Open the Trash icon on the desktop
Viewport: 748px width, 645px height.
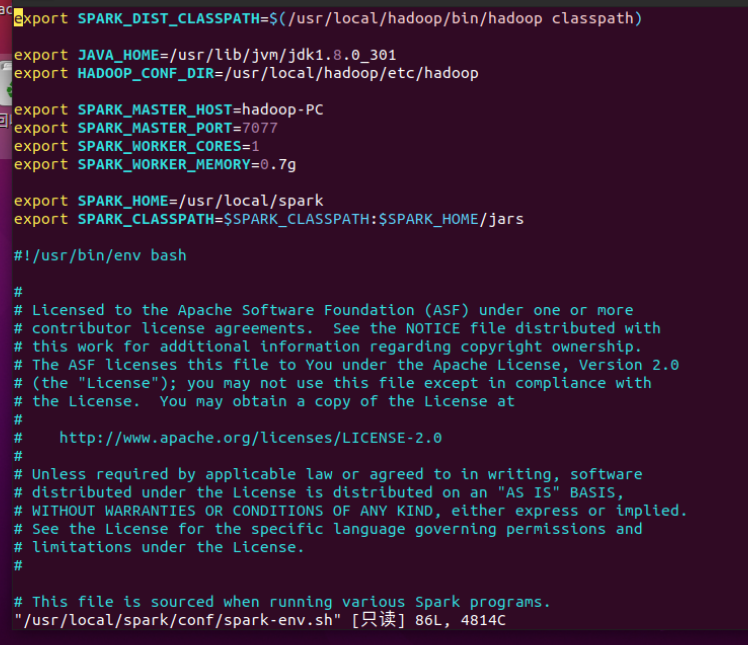(x=6, y=84)
